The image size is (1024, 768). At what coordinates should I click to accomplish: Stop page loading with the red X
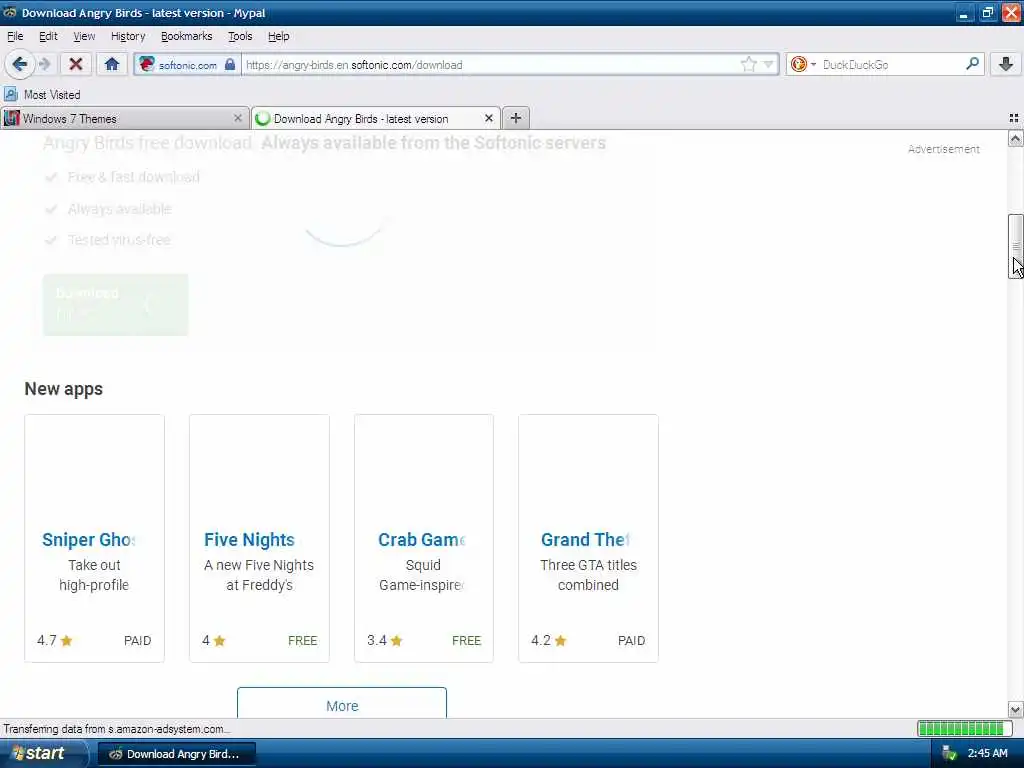click(76, 64)
